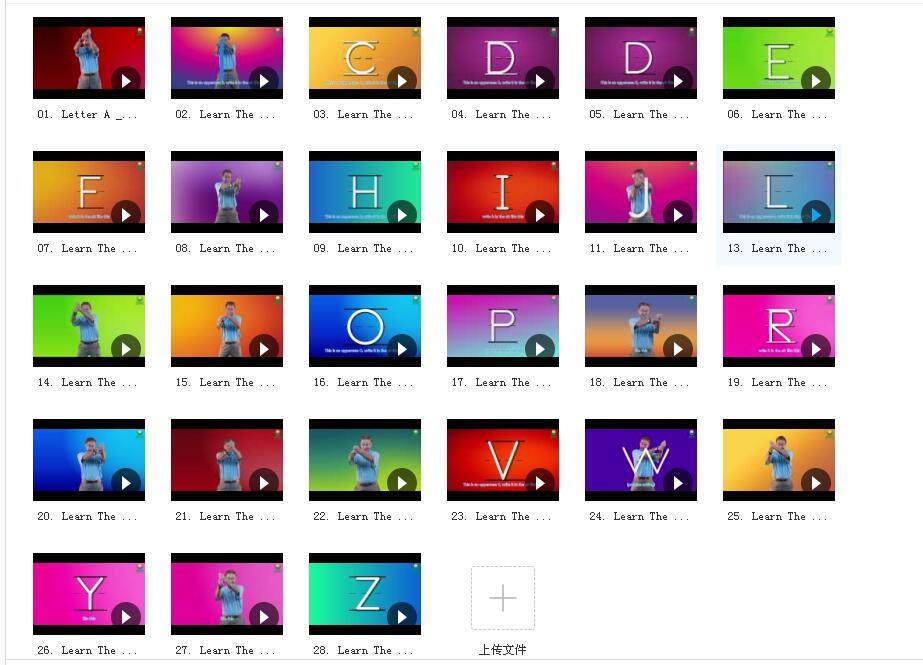Image resolution: width=923 pixels, height=665 pixels.
Task: Play video 04 with letter D
Action: [x=540, y=81]
